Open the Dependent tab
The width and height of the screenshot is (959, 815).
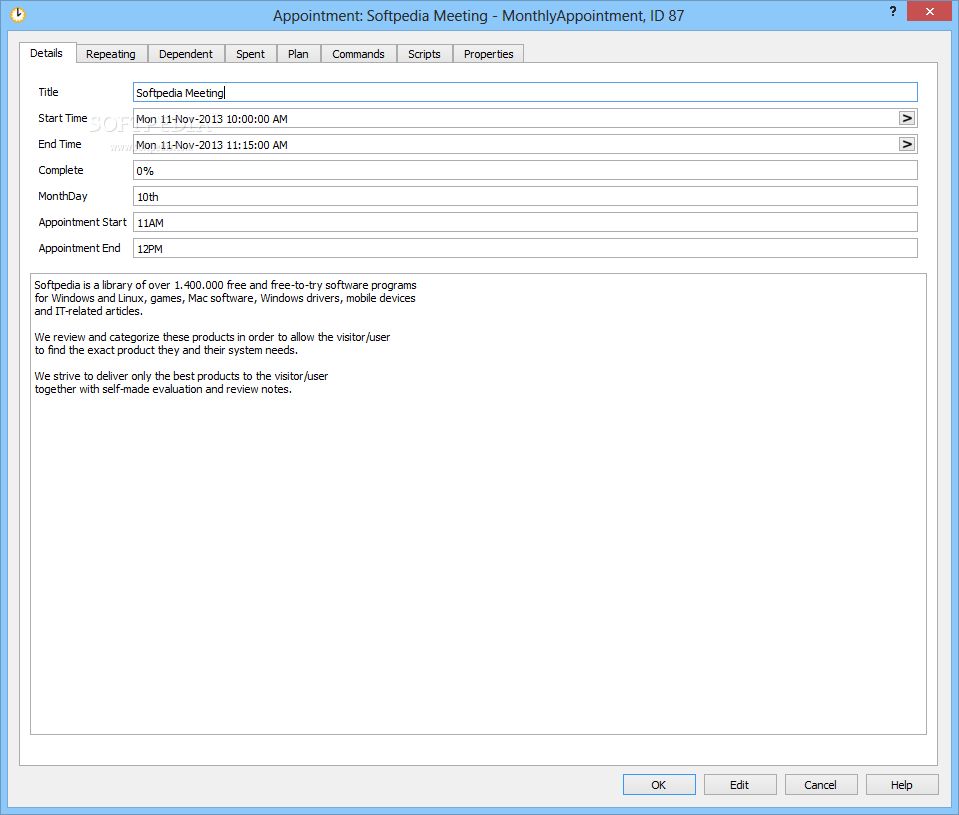[x=186, y=54]
